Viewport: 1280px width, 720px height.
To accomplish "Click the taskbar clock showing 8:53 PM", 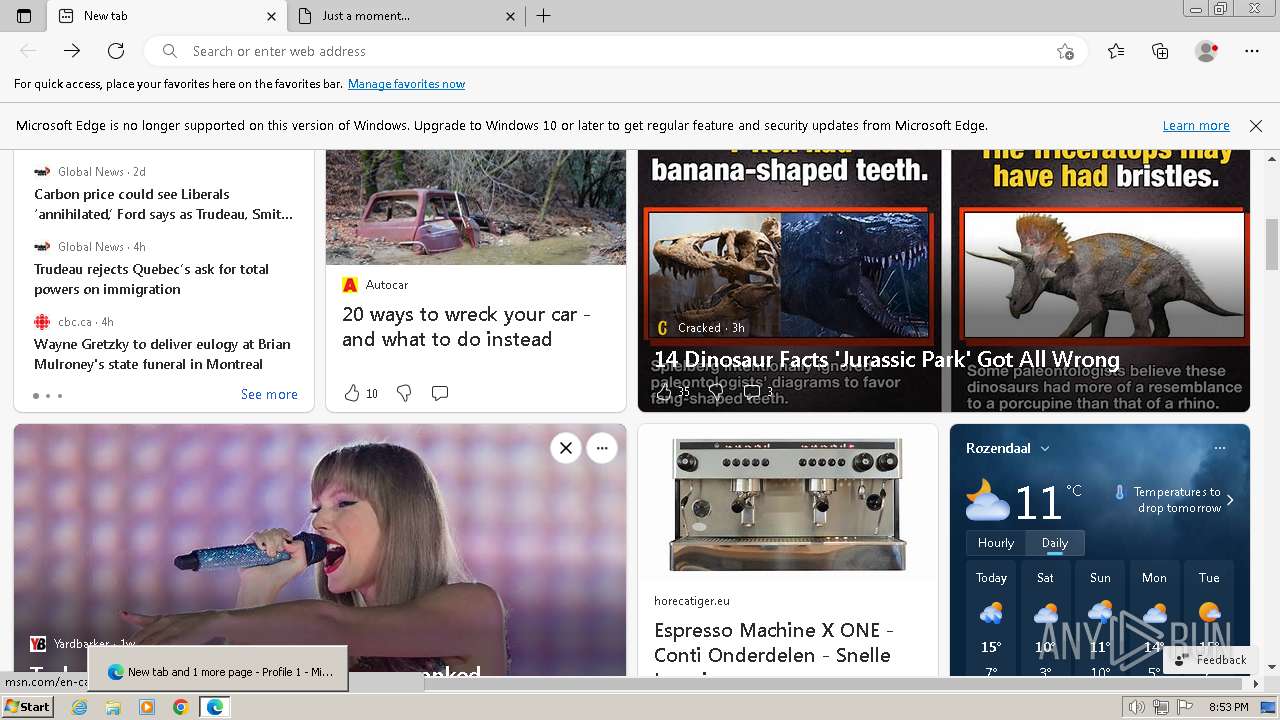I will pos(1228,707).
